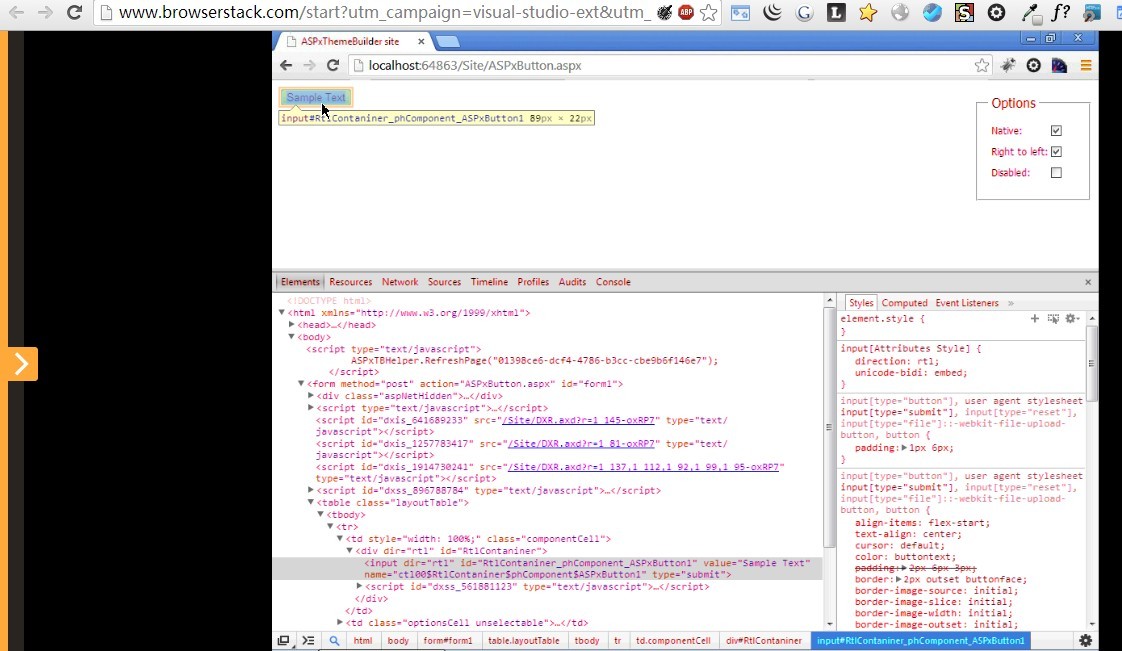
Task: Open the Timeline panel
Action: click(x=489, y=282)
